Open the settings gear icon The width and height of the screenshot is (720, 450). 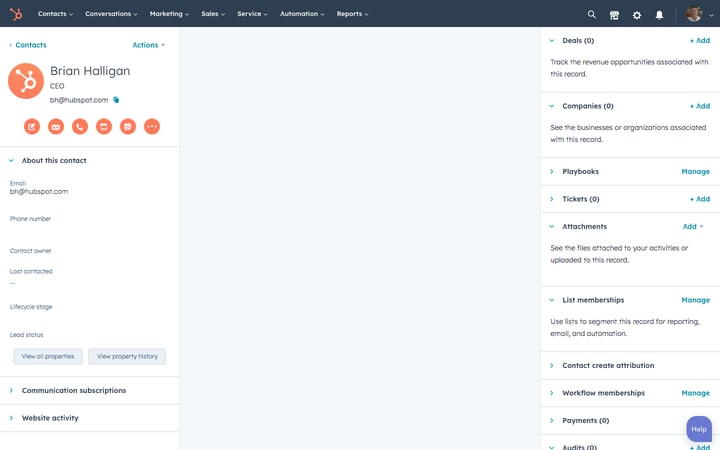coord(636,15)
